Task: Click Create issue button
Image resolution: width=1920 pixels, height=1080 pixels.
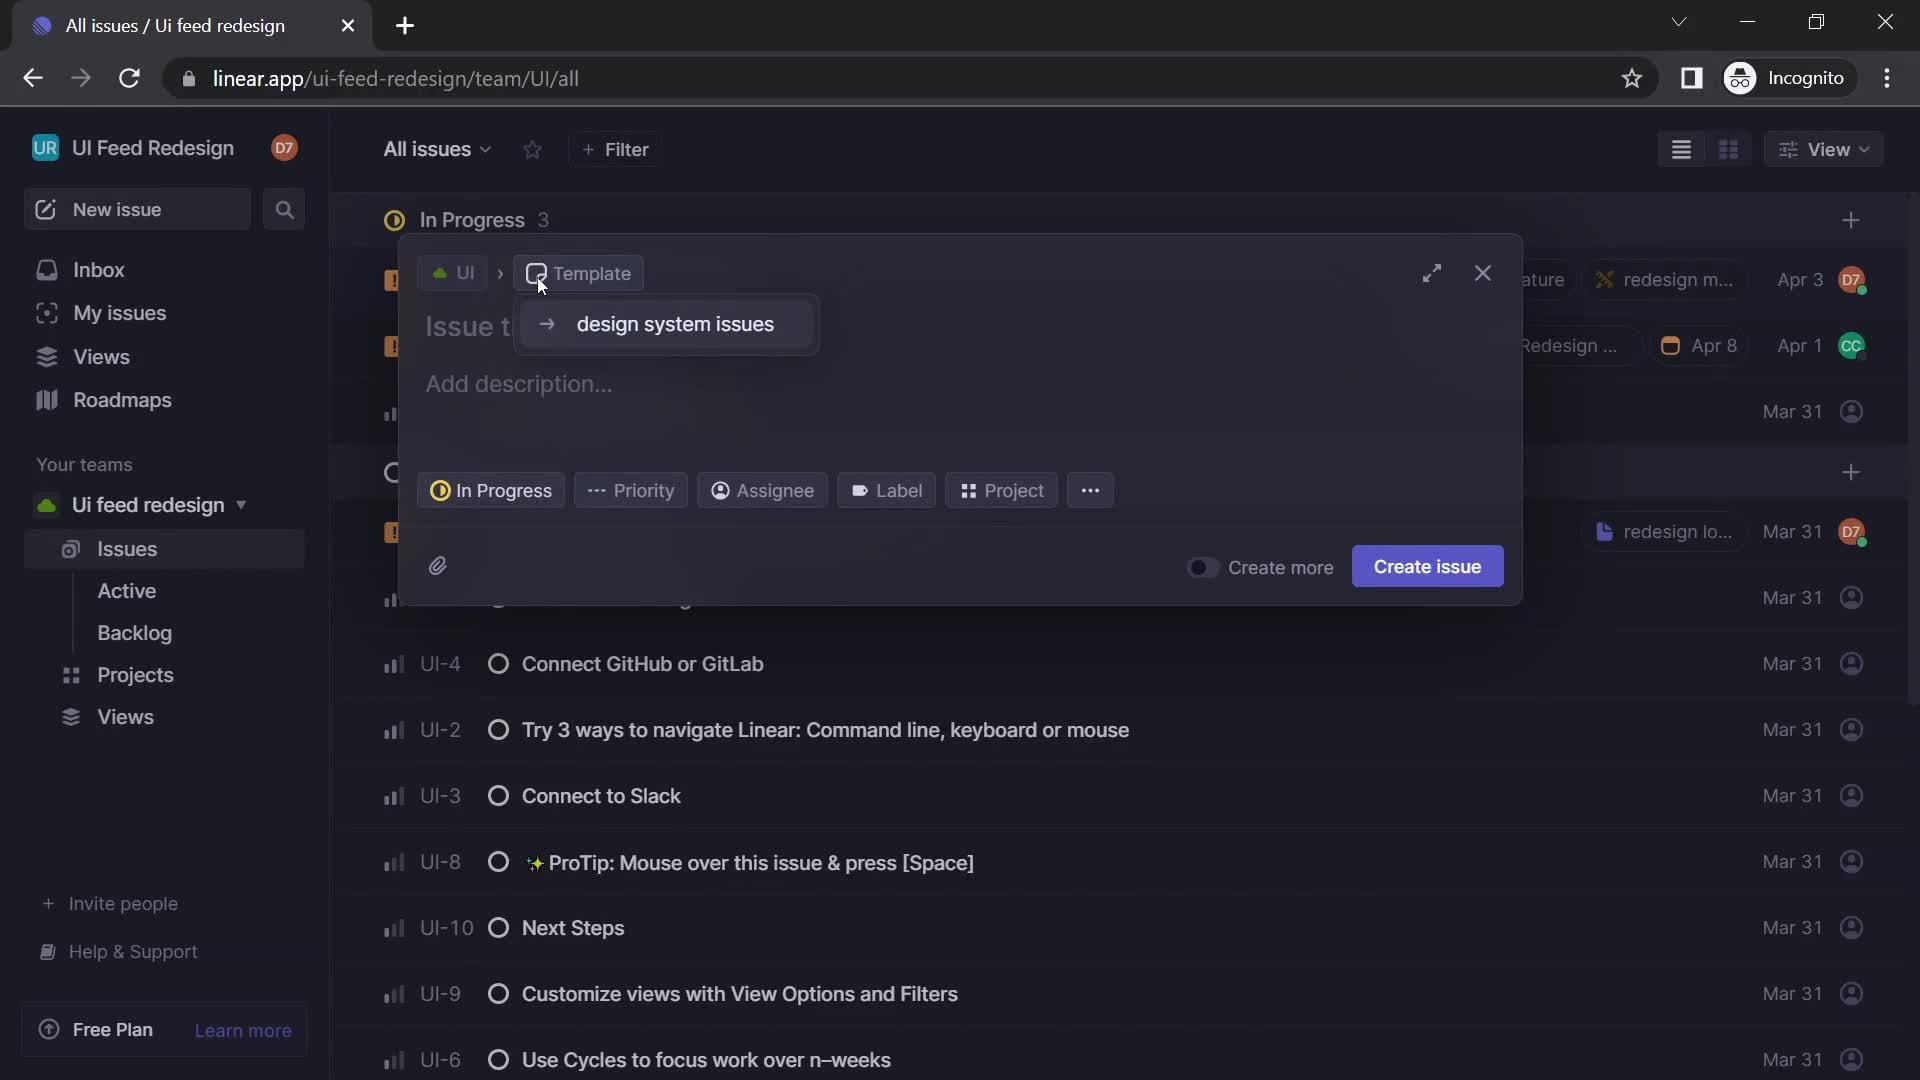Action: (1427, 566)
